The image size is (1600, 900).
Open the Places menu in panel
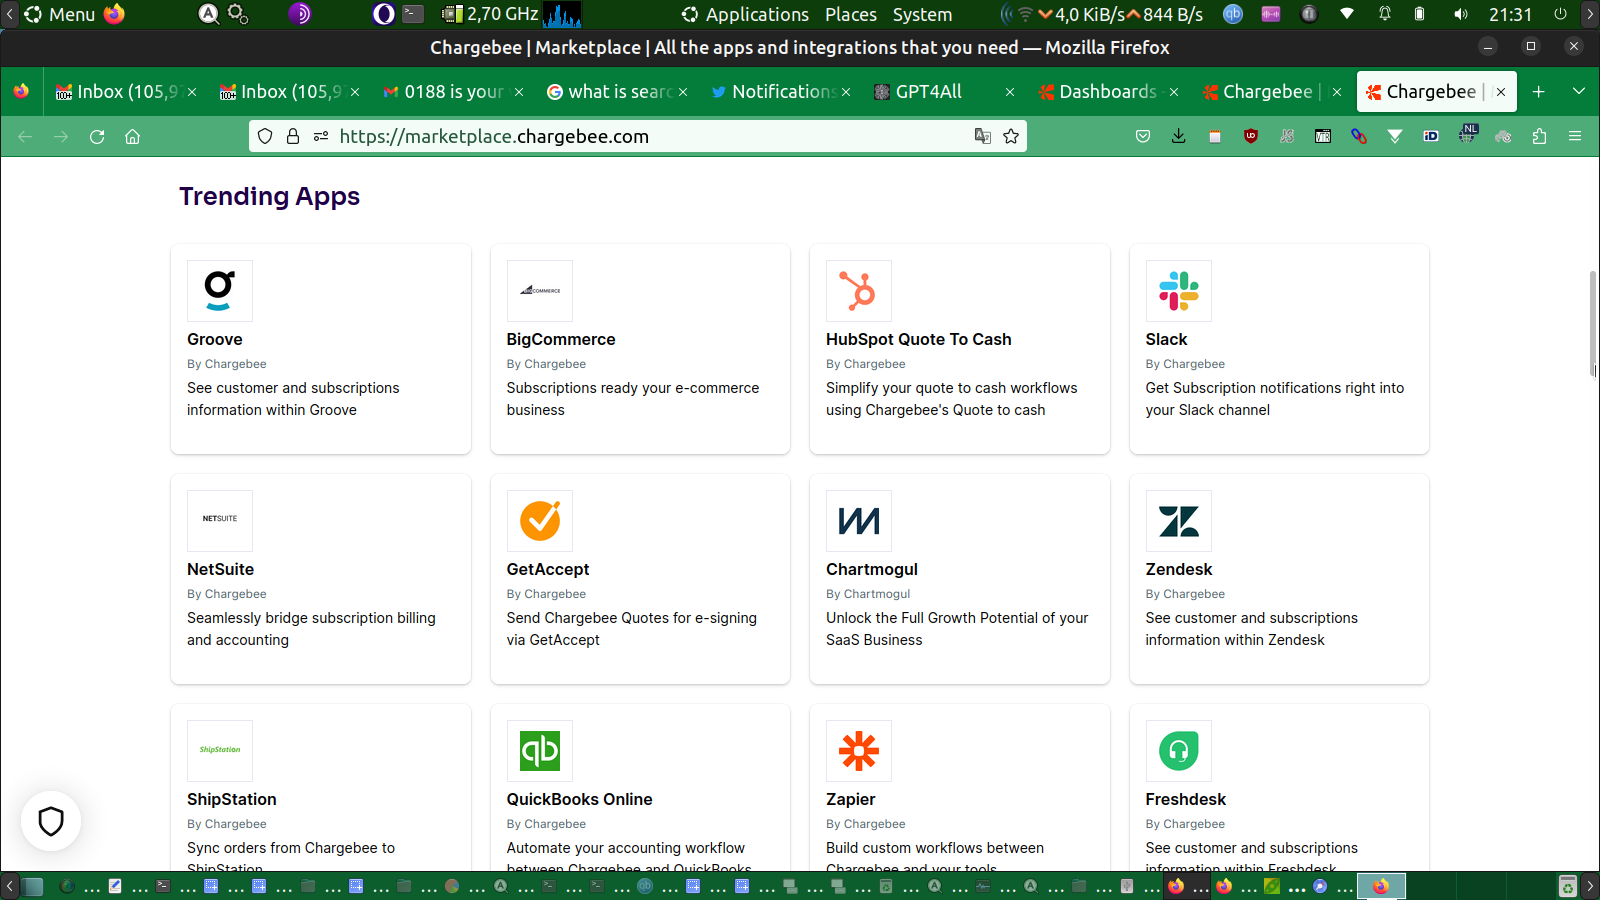pos(851,14)
